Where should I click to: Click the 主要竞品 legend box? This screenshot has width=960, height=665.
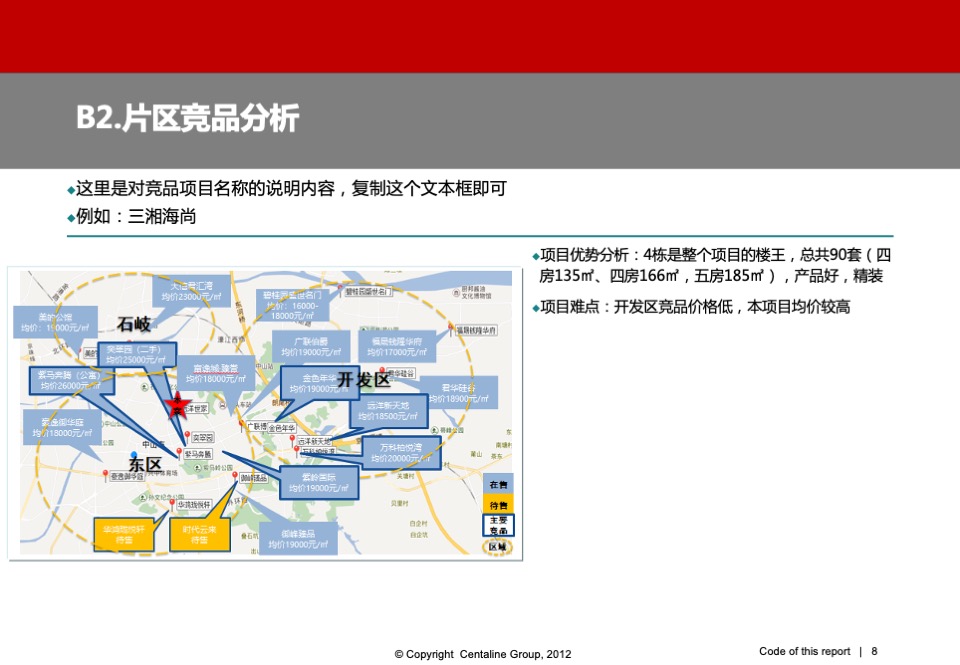pyautogui.click(x=499, y=525)
